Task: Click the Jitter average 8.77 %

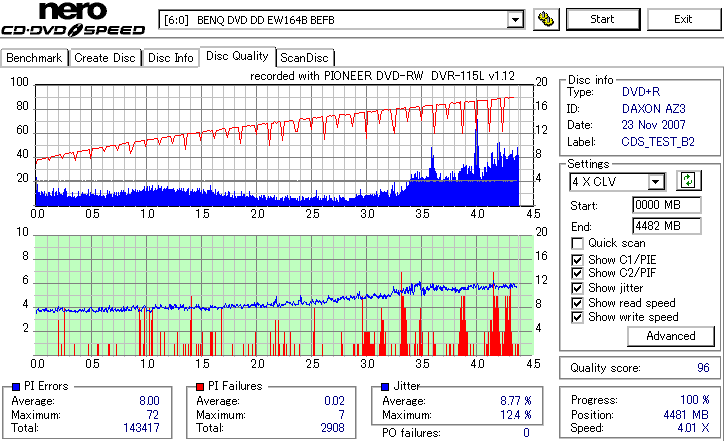Action: [x=516, y=401]
